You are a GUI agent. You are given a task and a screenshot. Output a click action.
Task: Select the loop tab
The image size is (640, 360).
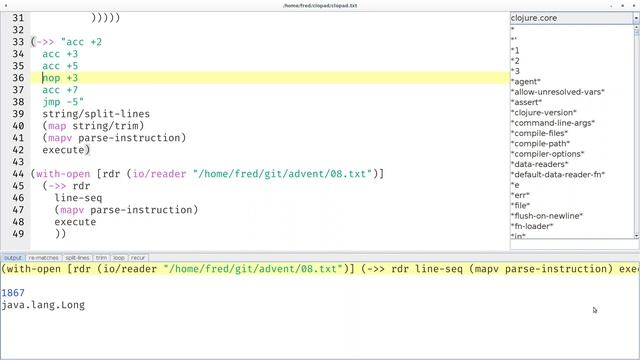coord(119,258)
